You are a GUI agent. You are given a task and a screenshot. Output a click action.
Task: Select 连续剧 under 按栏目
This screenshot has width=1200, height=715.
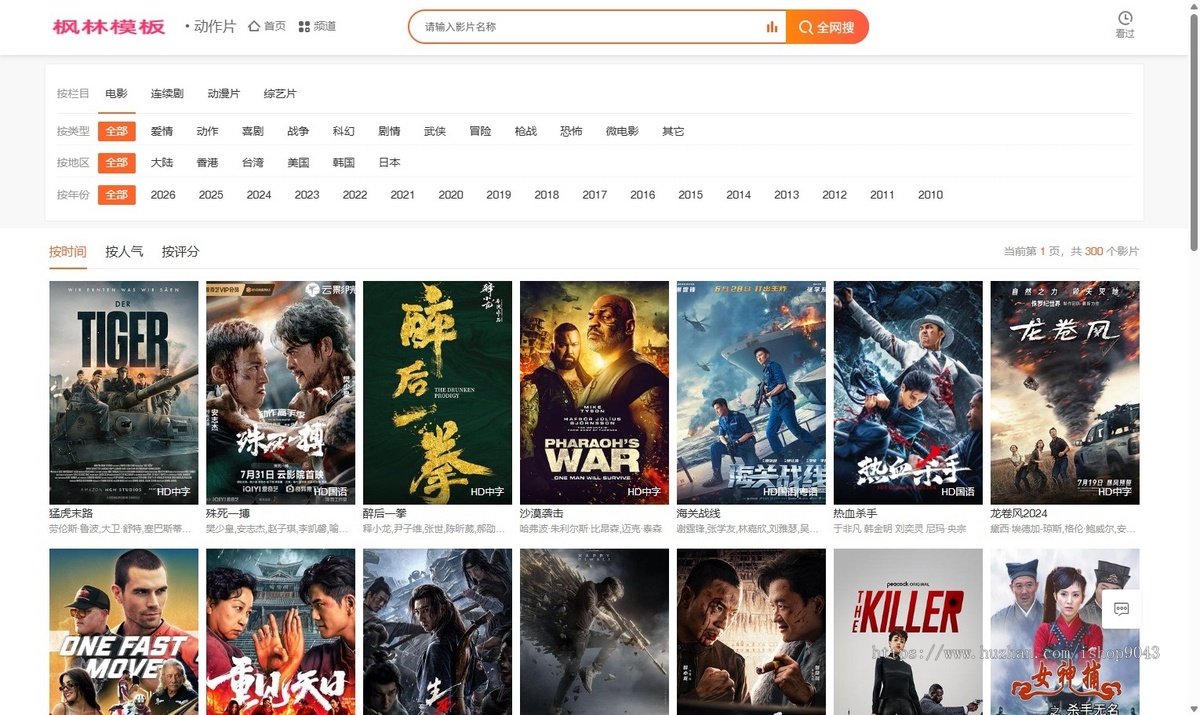167,94
